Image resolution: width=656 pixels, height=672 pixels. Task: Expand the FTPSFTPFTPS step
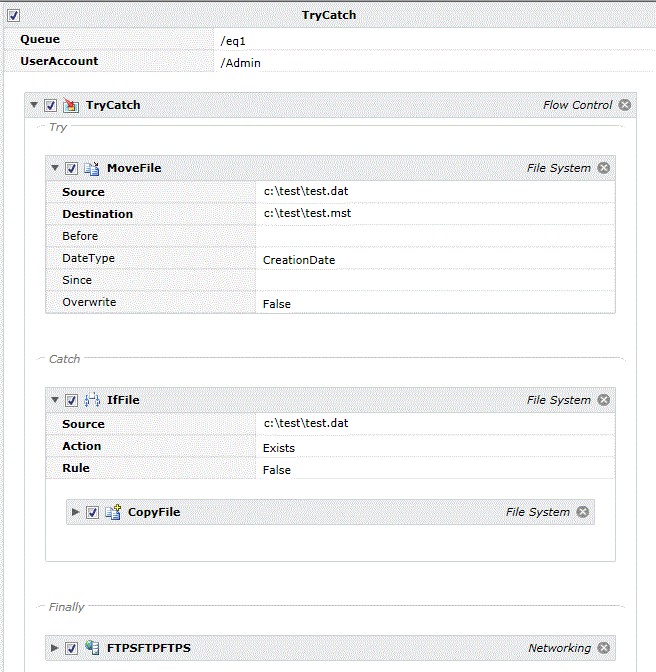pos(54,648)
